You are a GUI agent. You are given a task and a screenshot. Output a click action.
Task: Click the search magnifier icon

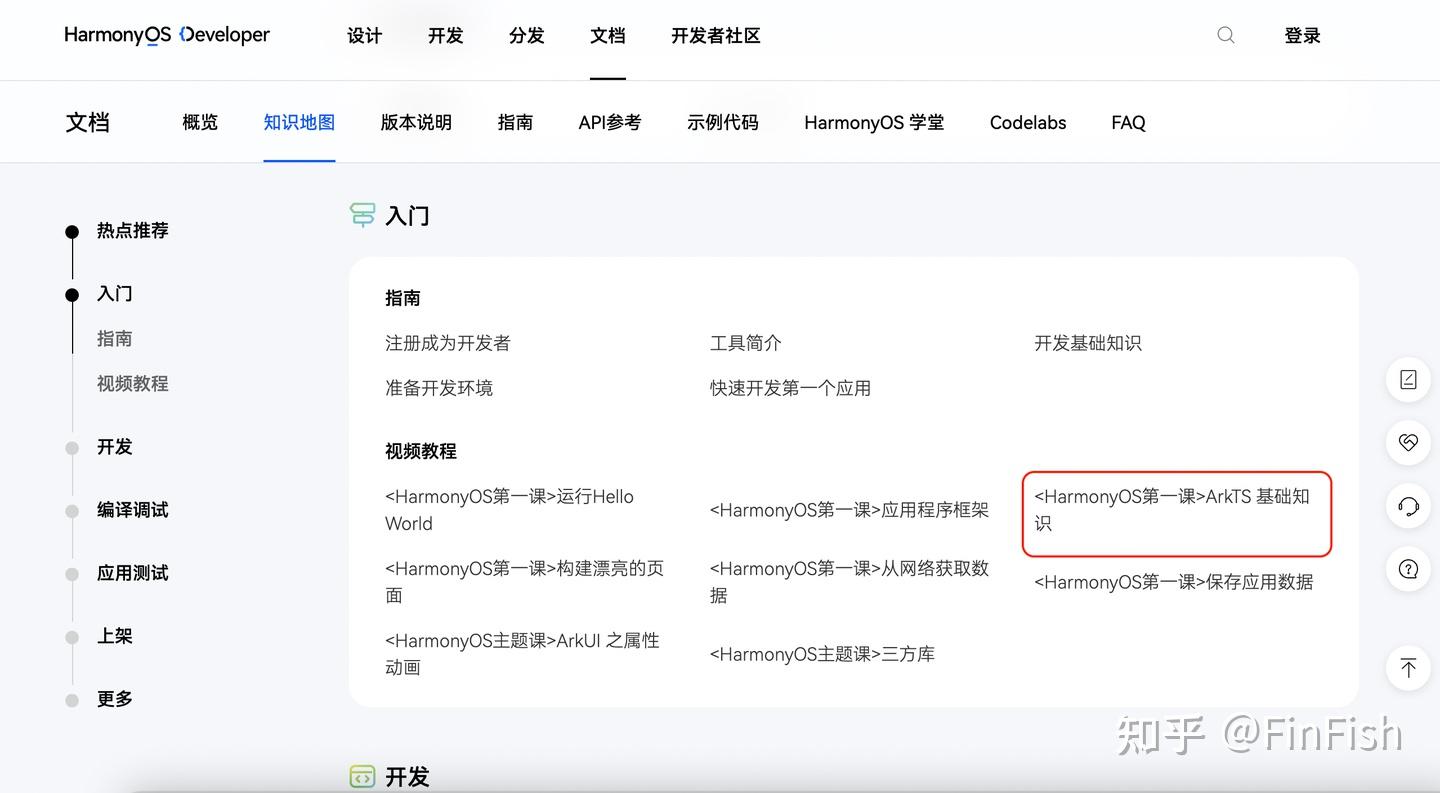[1225, 36]
